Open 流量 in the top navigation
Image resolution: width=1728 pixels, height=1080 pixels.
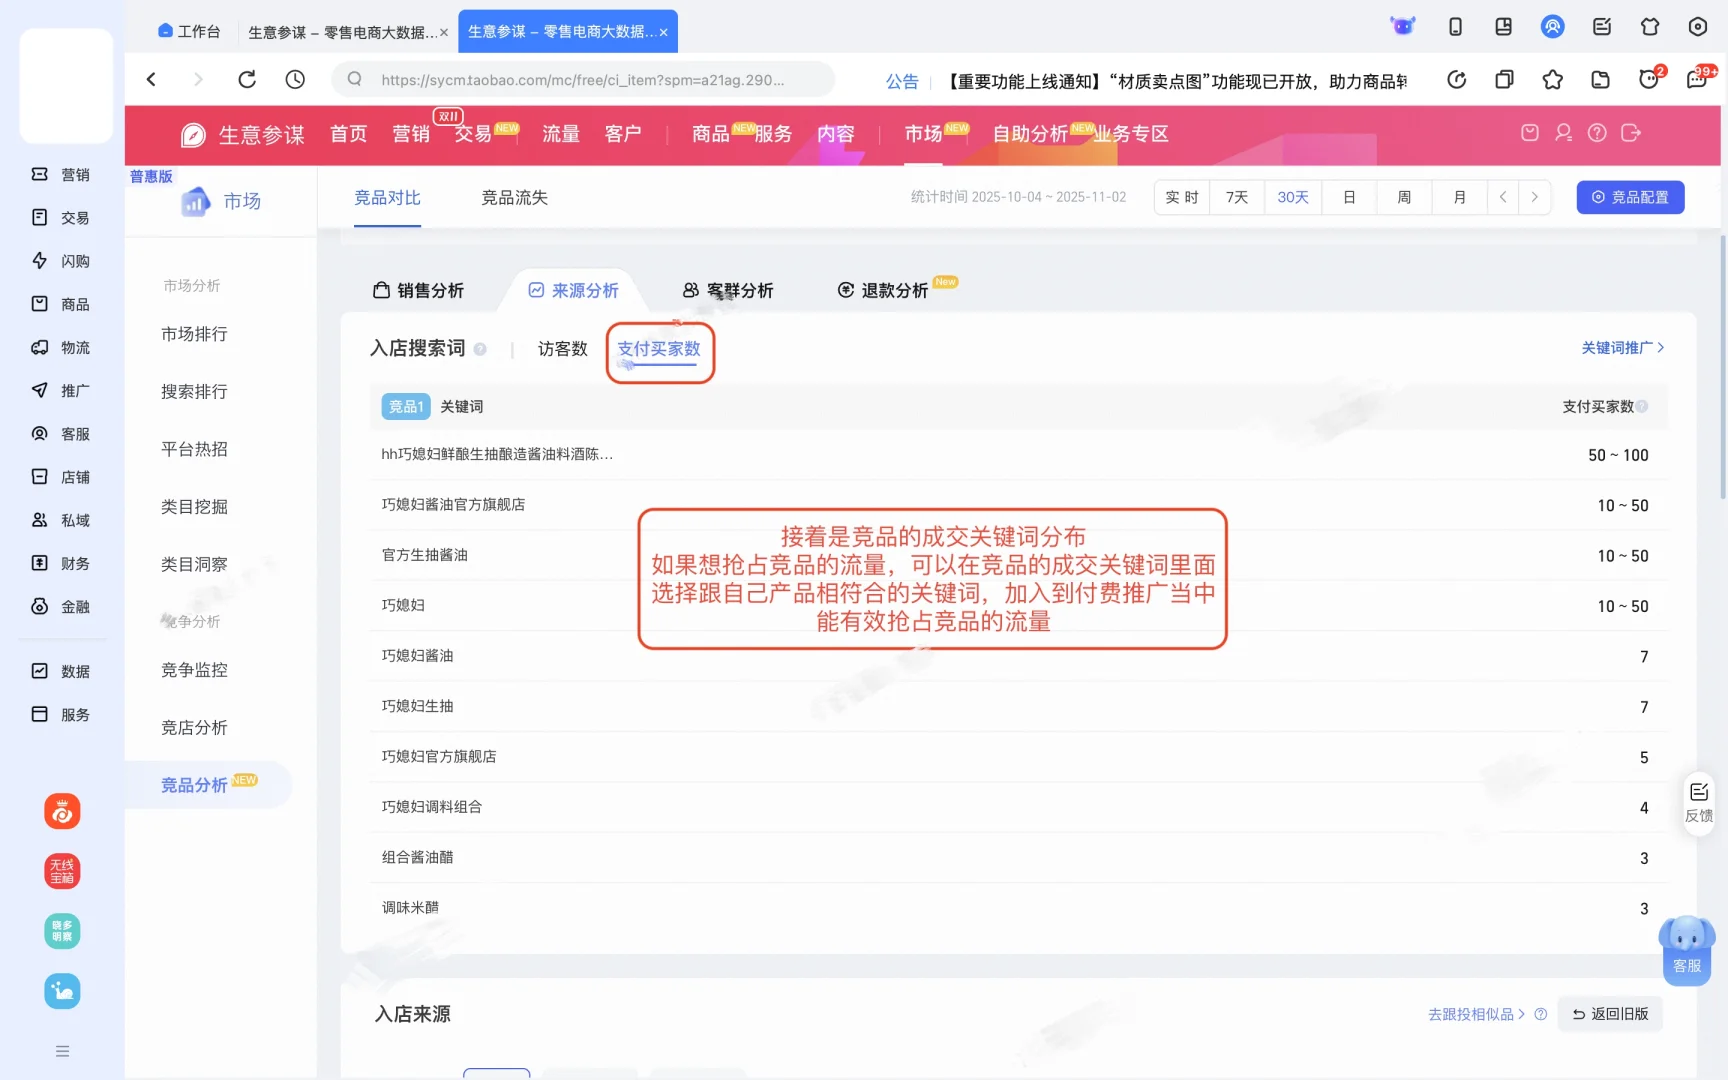click(561, 134)
